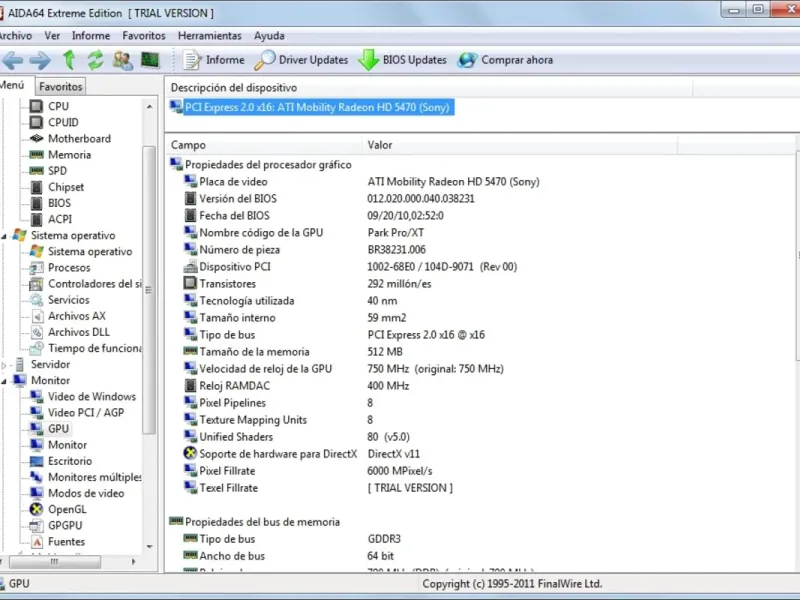Select the Nombre código de la GPU row

point(304,233)
